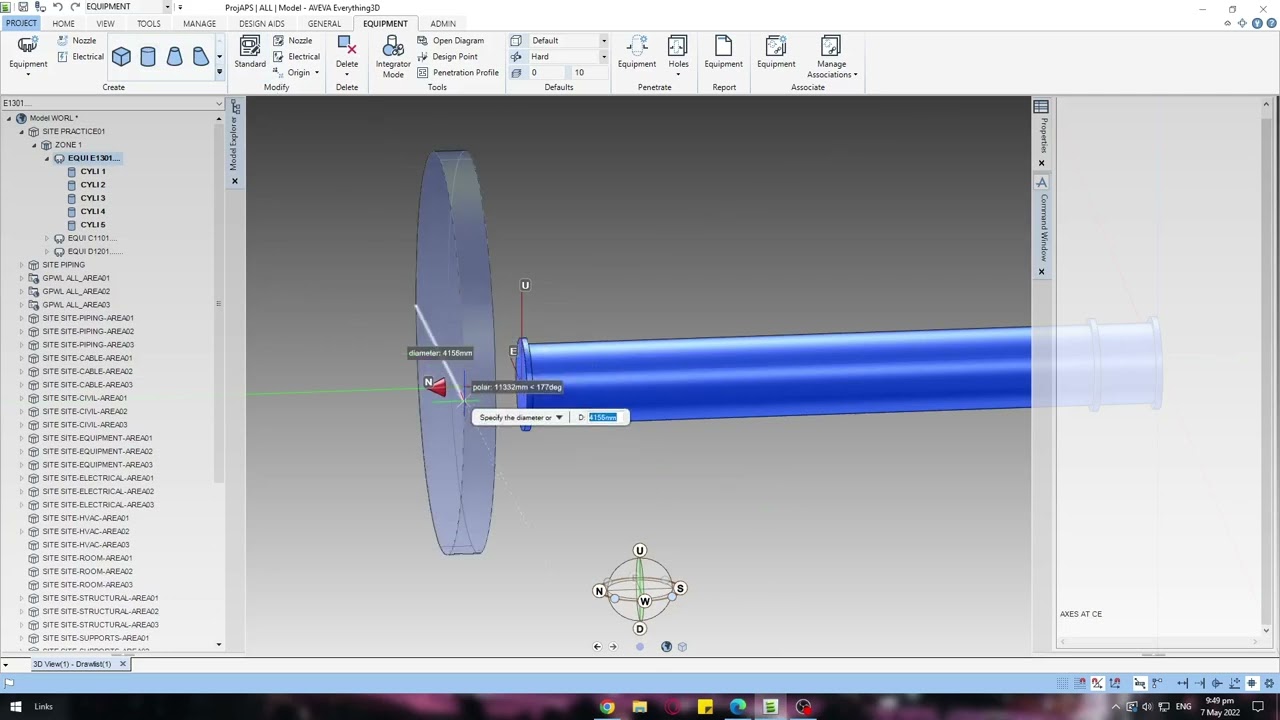This screenshot has width=1280, height=720.
Task: Select the Snout primitive shape
Action: [x=200, y=57]
